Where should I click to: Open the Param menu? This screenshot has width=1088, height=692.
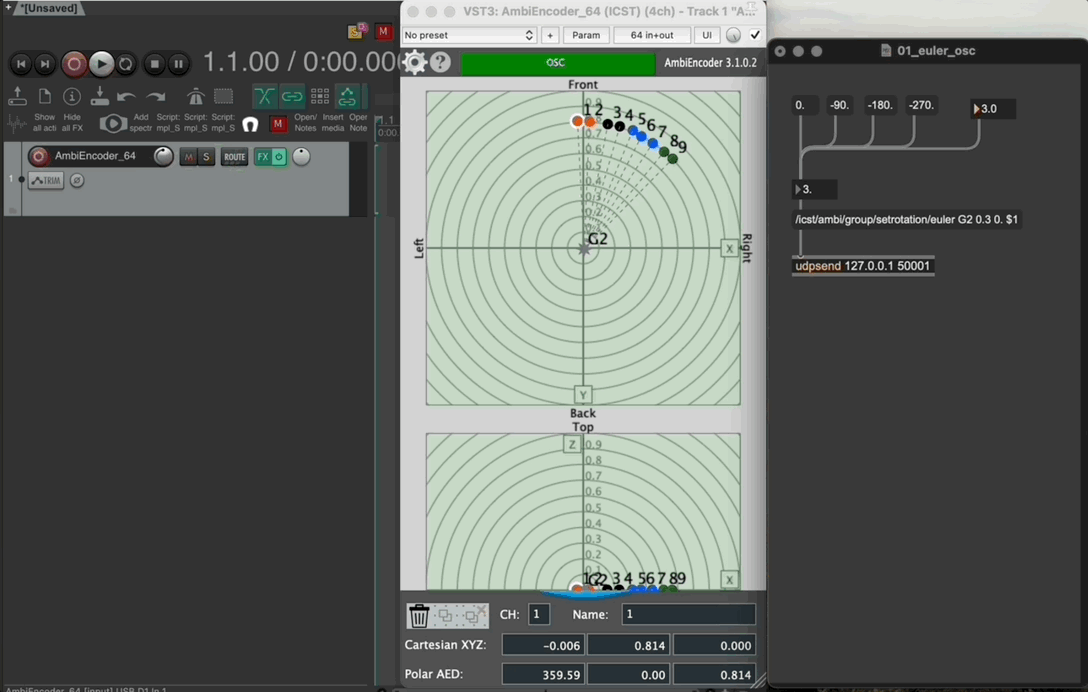(x=586, y=35)
